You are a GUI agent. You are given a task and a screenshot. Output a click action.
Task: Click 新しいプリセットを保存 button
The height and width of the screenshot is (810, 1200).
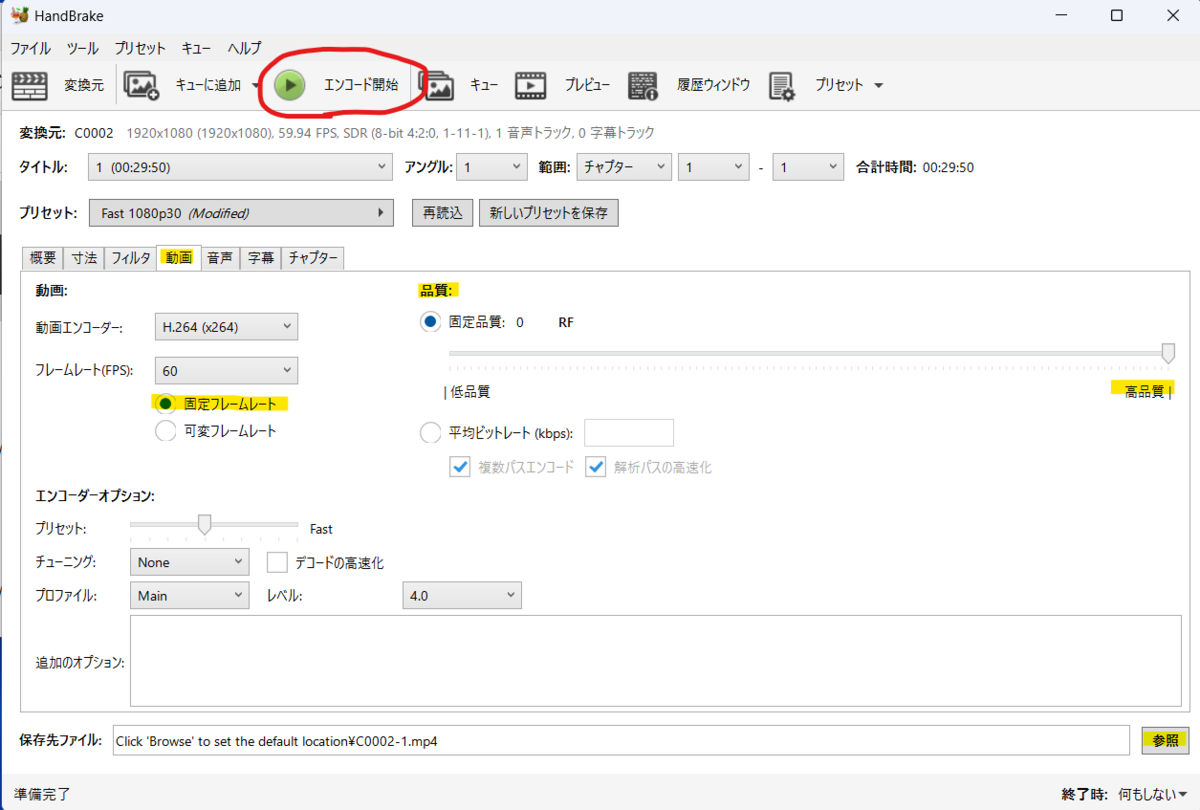549,213
